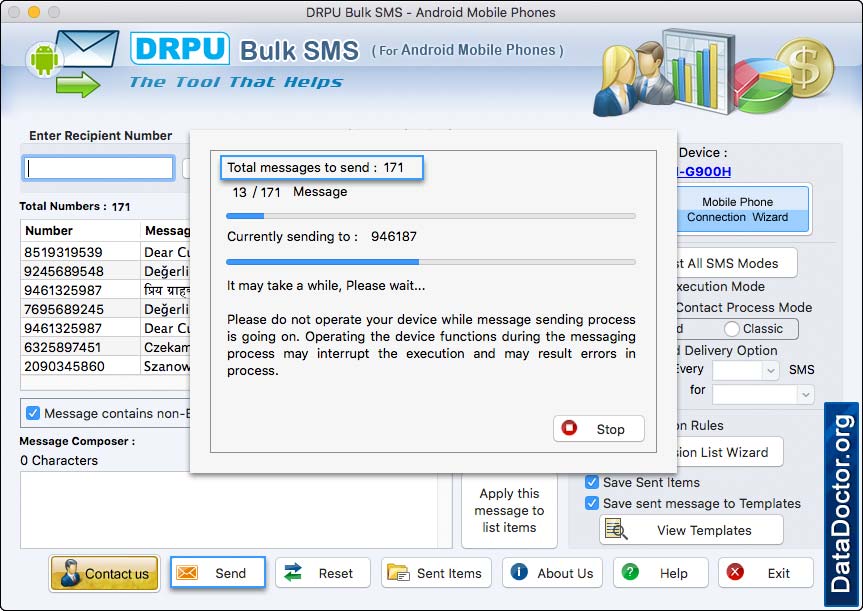Screen dimensions: 863x611
Task: Click the G900H device link
Action: tap(704, 172)
